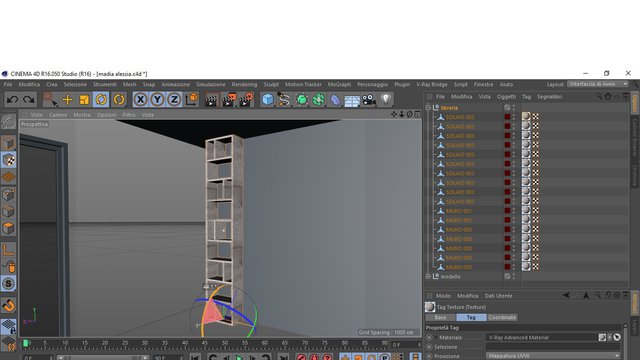Switch to the Base tab

[440, 317]
